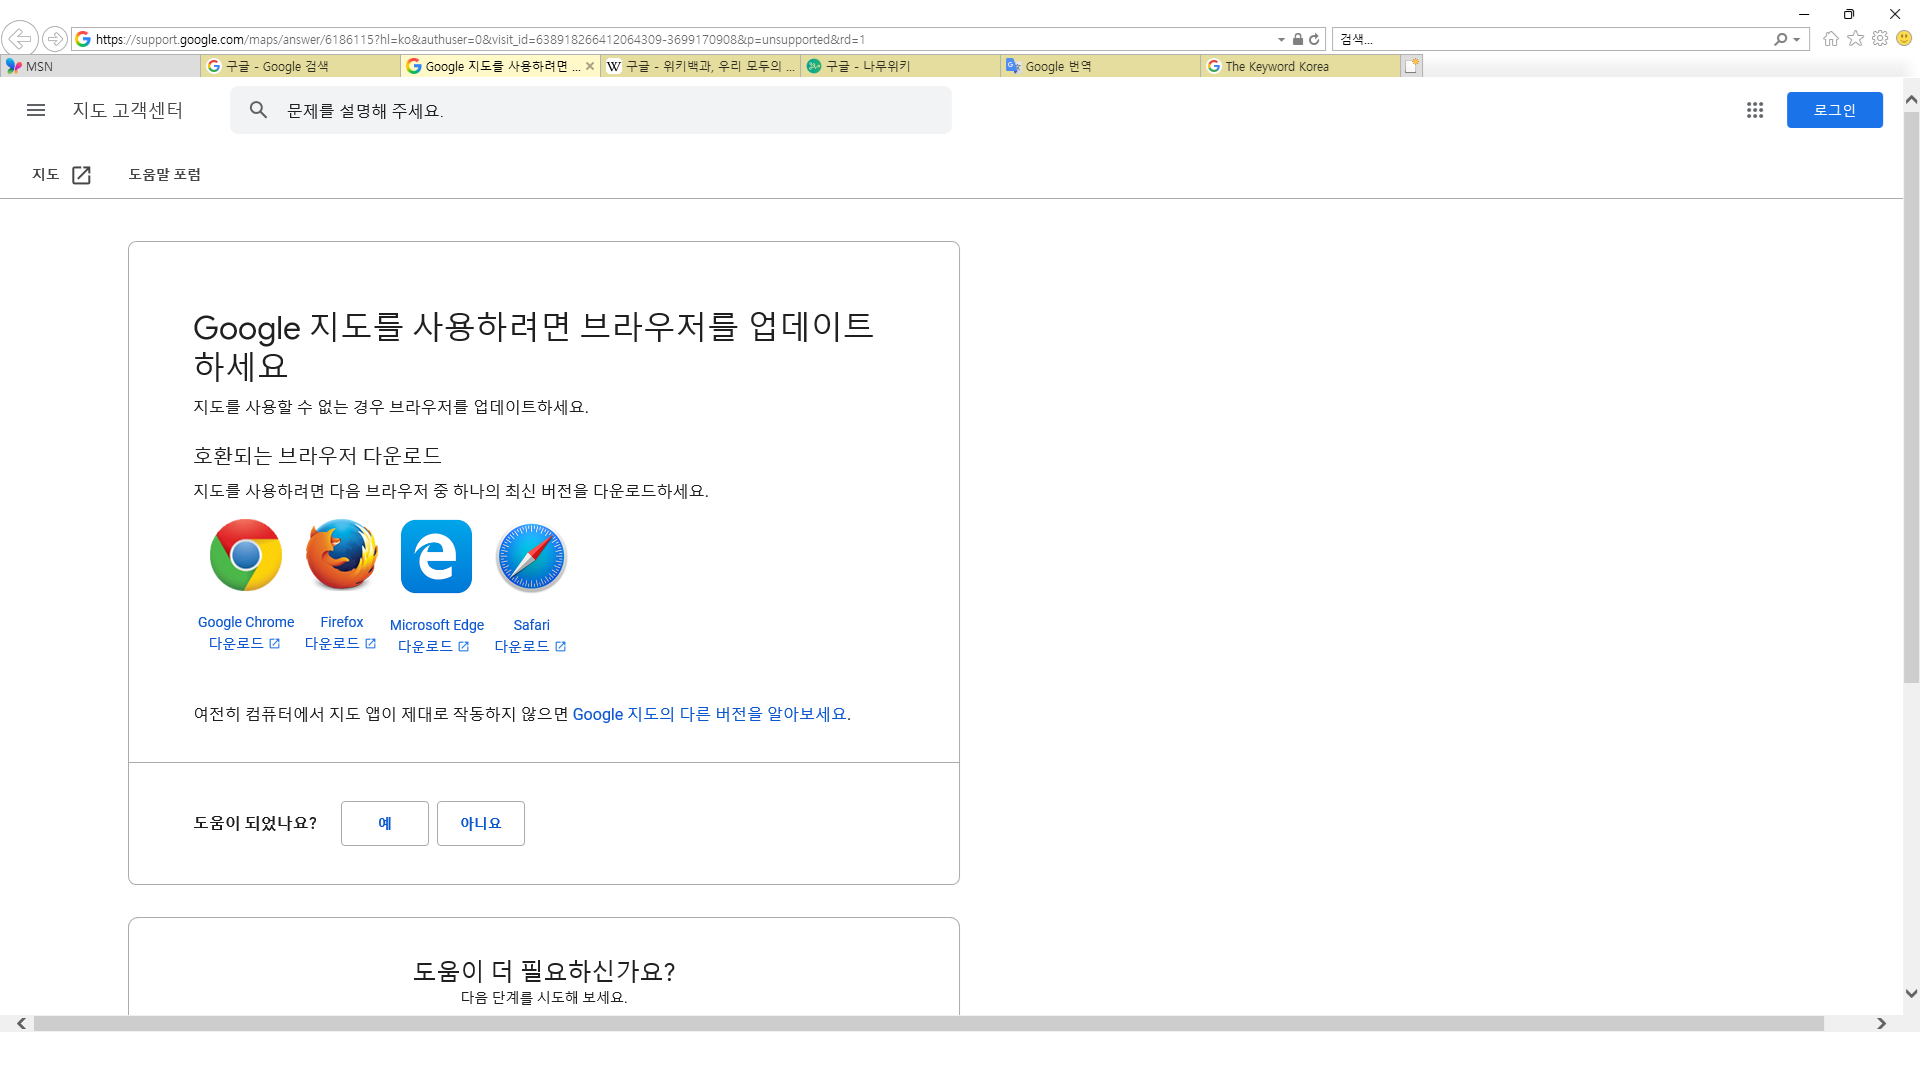Image resolution: width=1920 pixels, height=1092 pixels.
Task: Answer 아니요 to helpful question
Action: tap(480, 823)
